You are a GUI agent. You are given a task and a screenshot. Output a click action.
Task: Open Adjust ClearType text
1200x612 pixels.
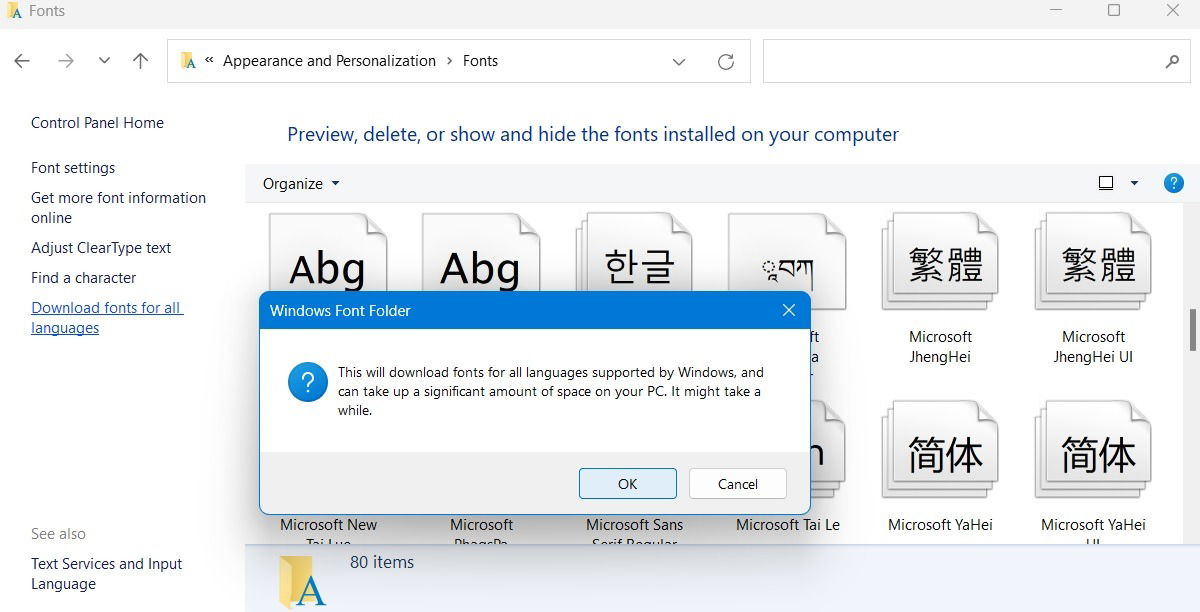click(x=101, y=248)
